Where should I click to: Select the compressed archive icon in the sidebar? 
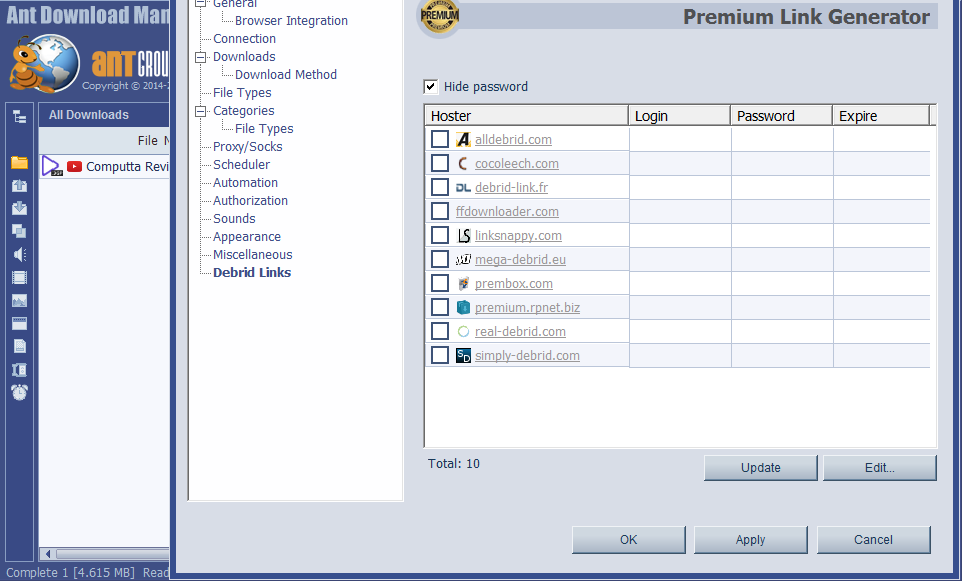click(20, 369)
